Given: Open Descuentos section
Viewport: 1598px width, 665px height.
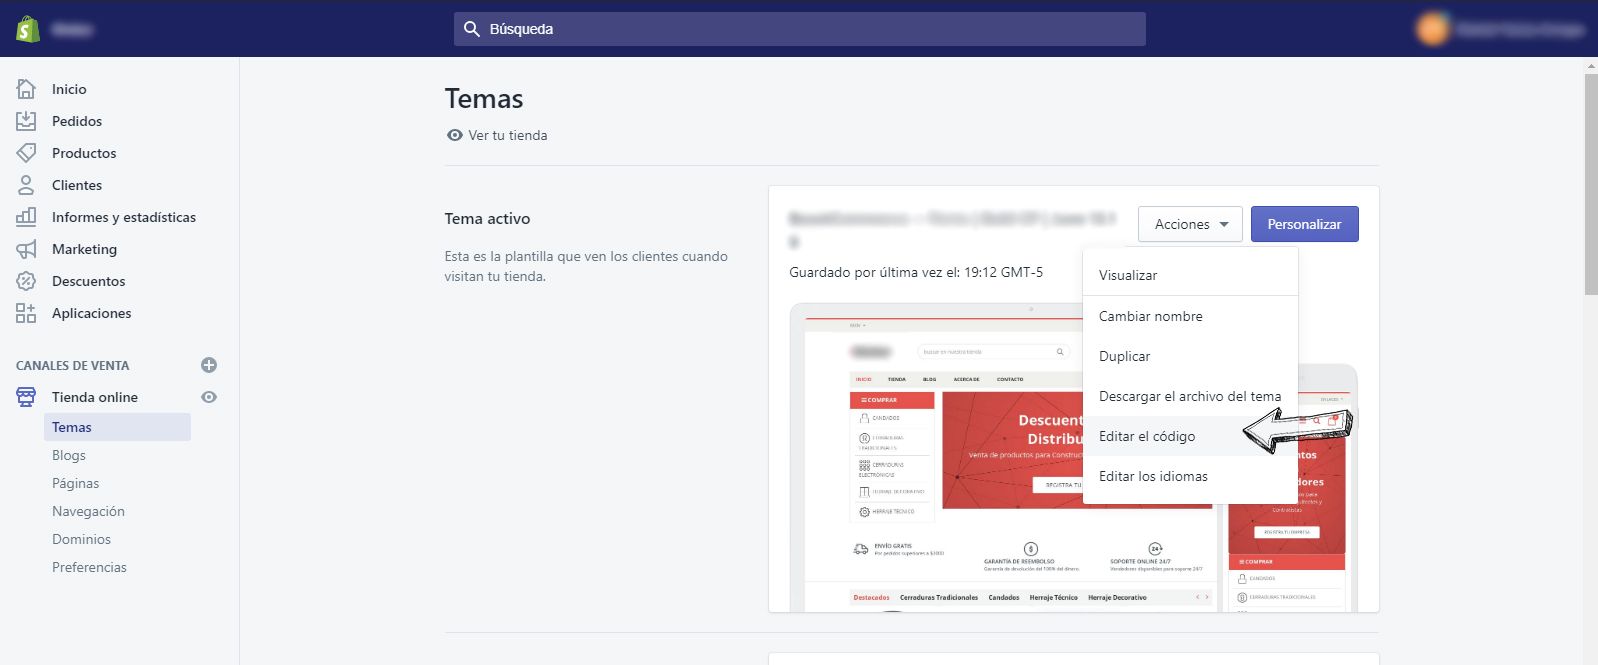Looking at the screenshot, I should (x=88, y=281).
